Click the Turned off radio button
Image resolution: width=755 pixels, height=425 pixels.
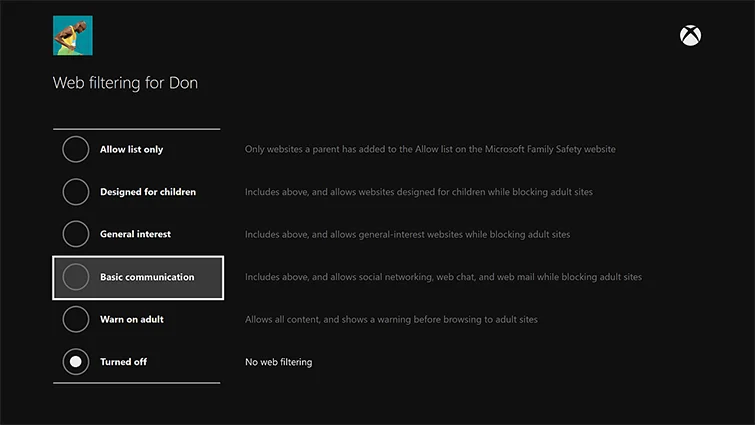tap(76, 361)
